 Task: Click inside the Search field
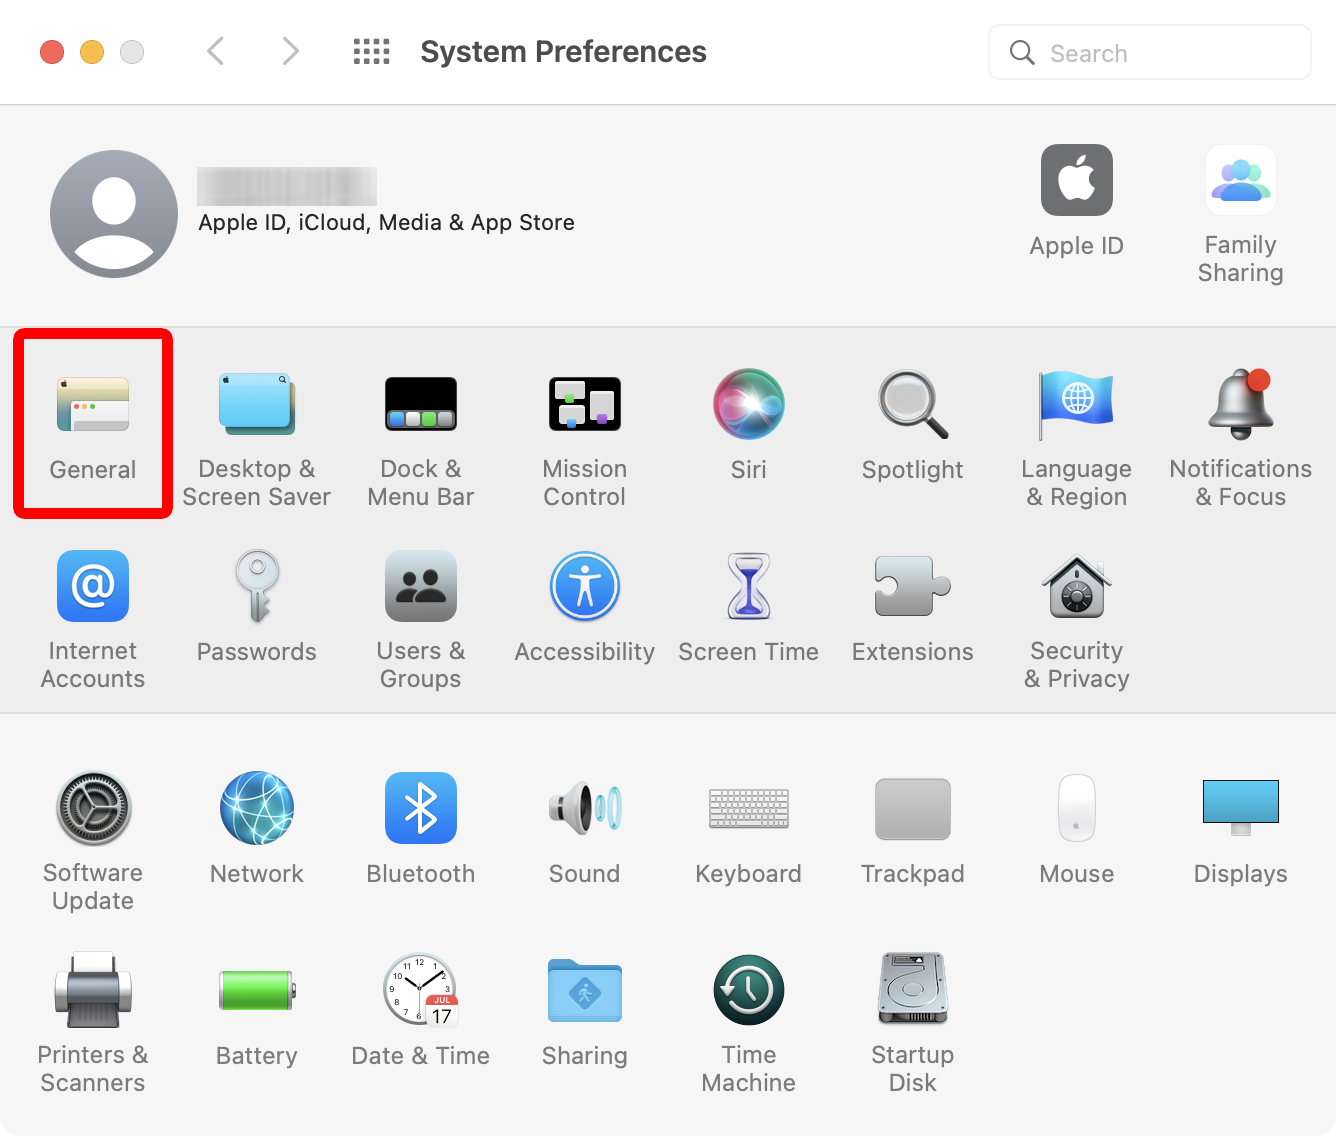(x=1148, y=52)
